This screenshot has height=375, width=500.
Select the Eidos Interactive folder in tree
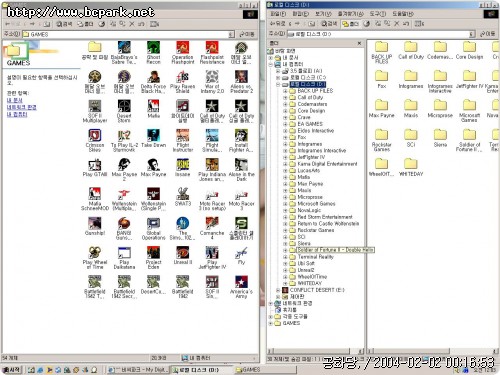click(x=315, y=131)
